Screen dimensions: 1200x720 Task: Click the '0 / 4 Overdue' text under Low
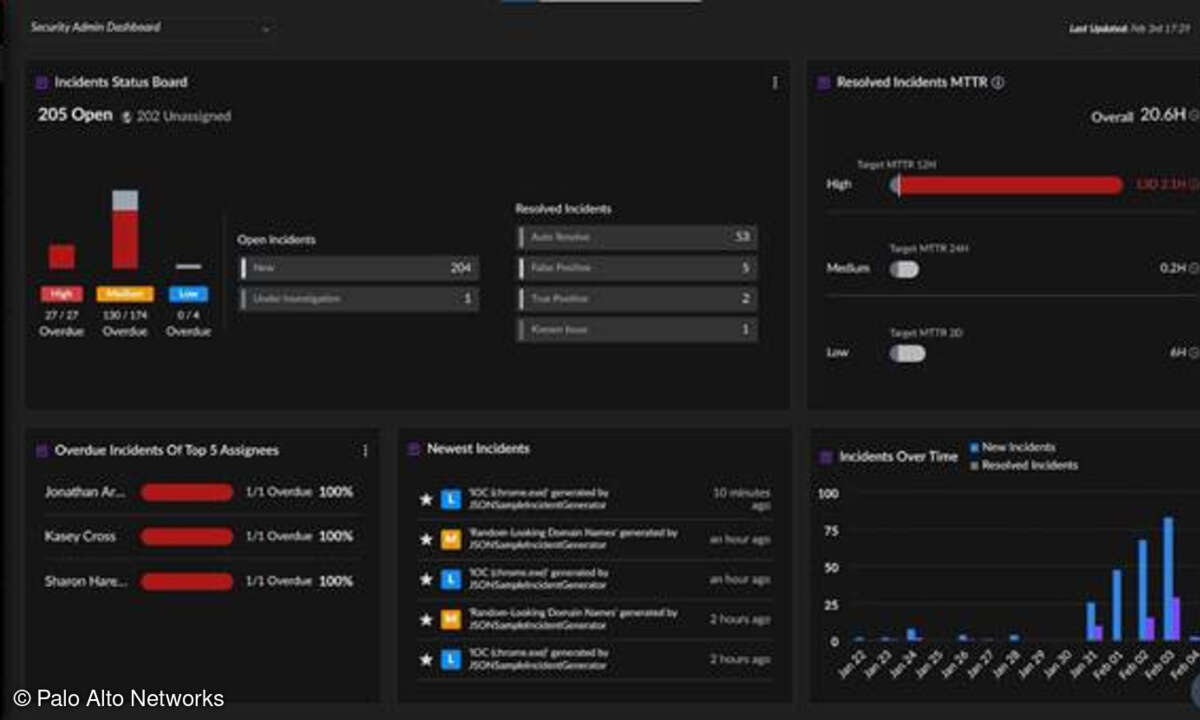click(x=188, y=324)
